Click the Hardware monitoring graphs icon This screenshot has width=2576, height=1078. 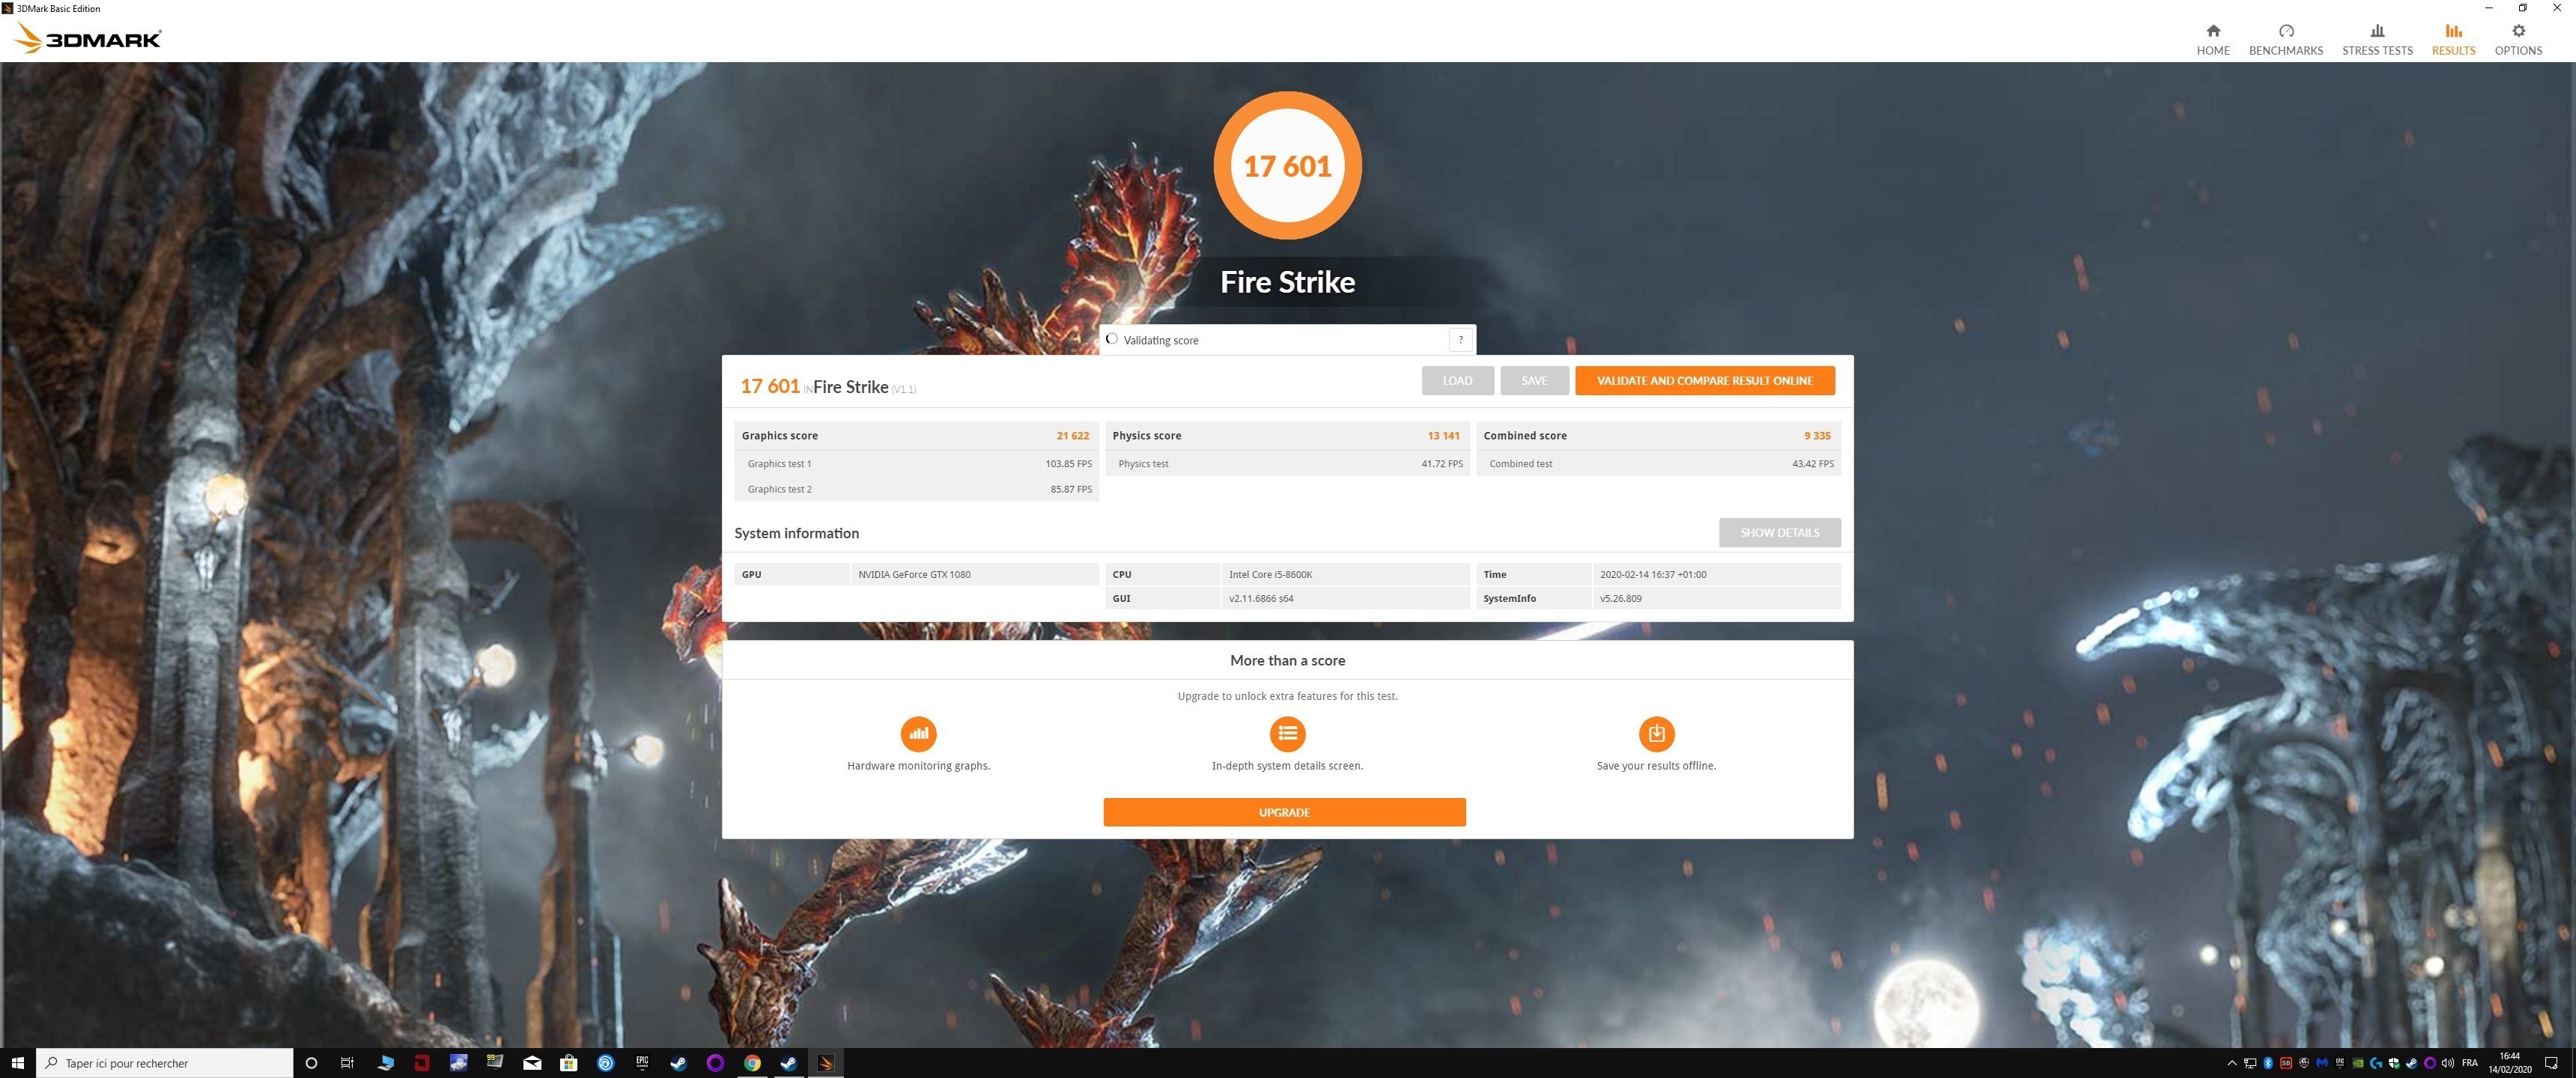[x=918, y=733]
